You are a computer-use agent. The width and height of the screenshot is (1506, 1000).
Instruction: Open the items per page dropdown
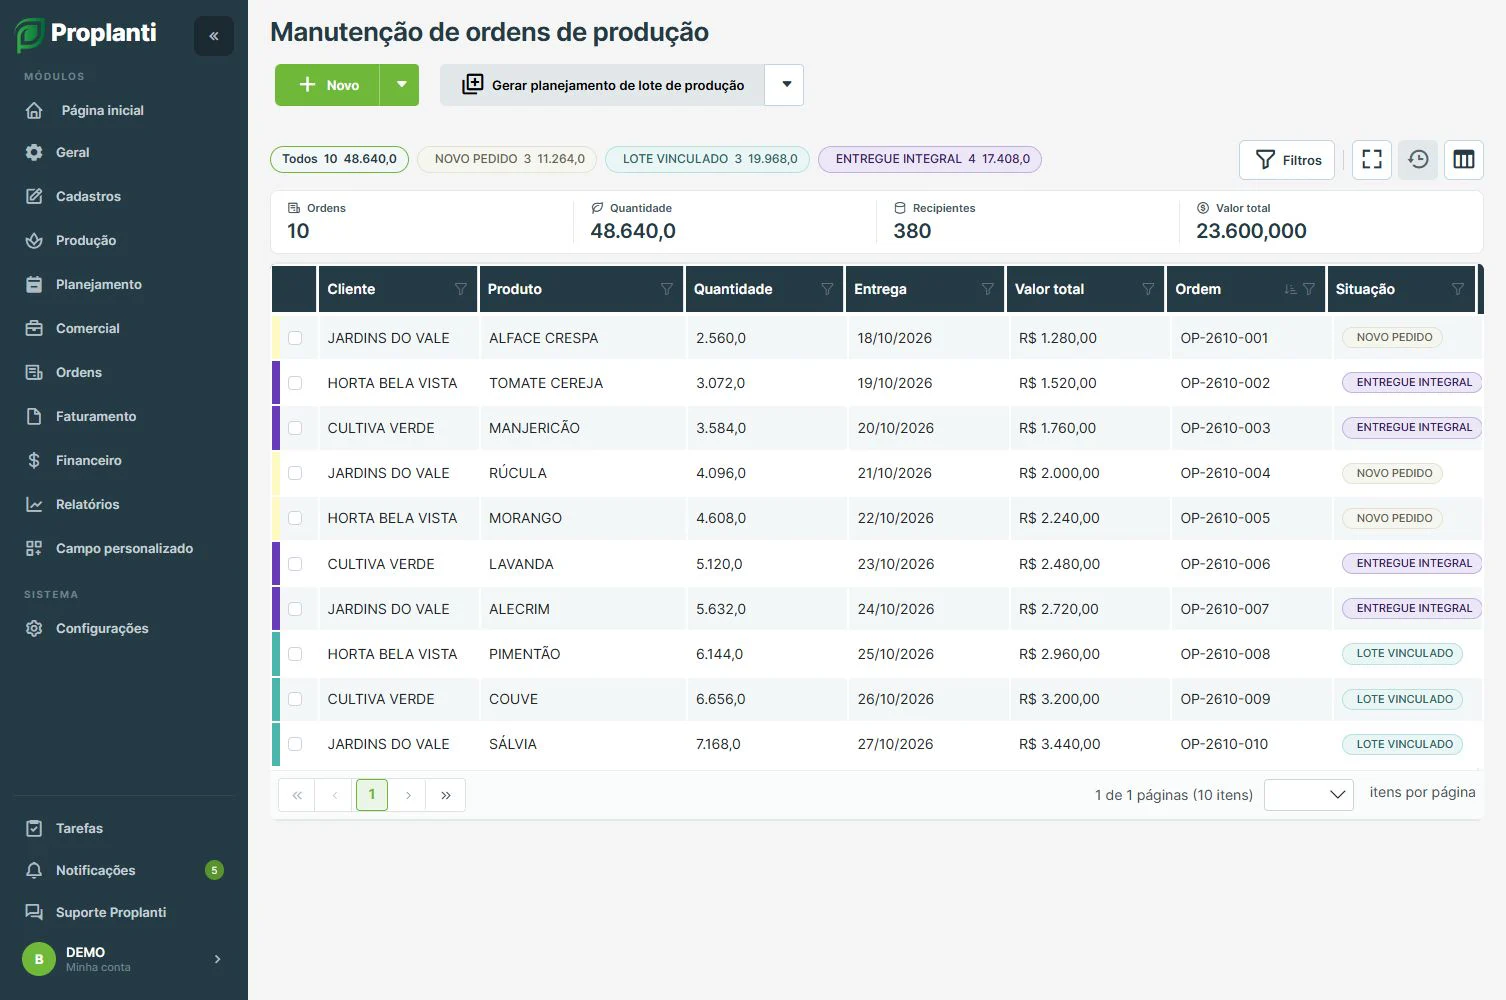(x=1309, y=795)
